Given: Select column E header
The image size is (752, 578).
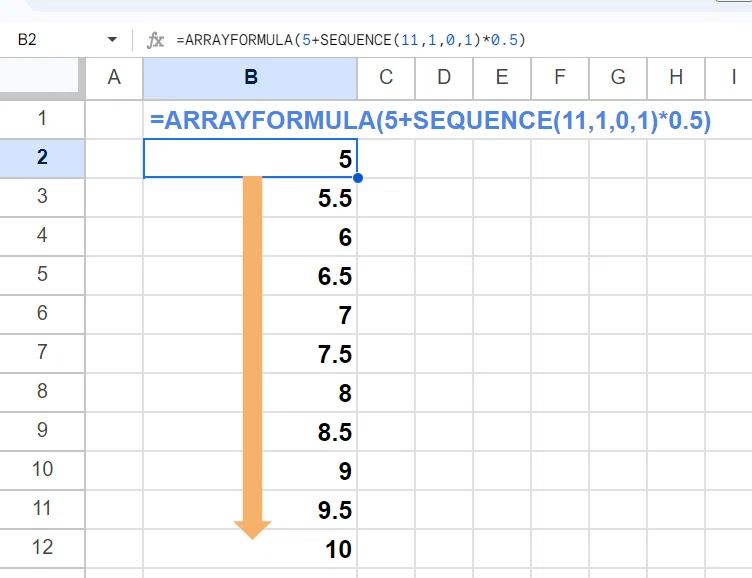Looking at the screenshot, I should [x=502, y=78].
